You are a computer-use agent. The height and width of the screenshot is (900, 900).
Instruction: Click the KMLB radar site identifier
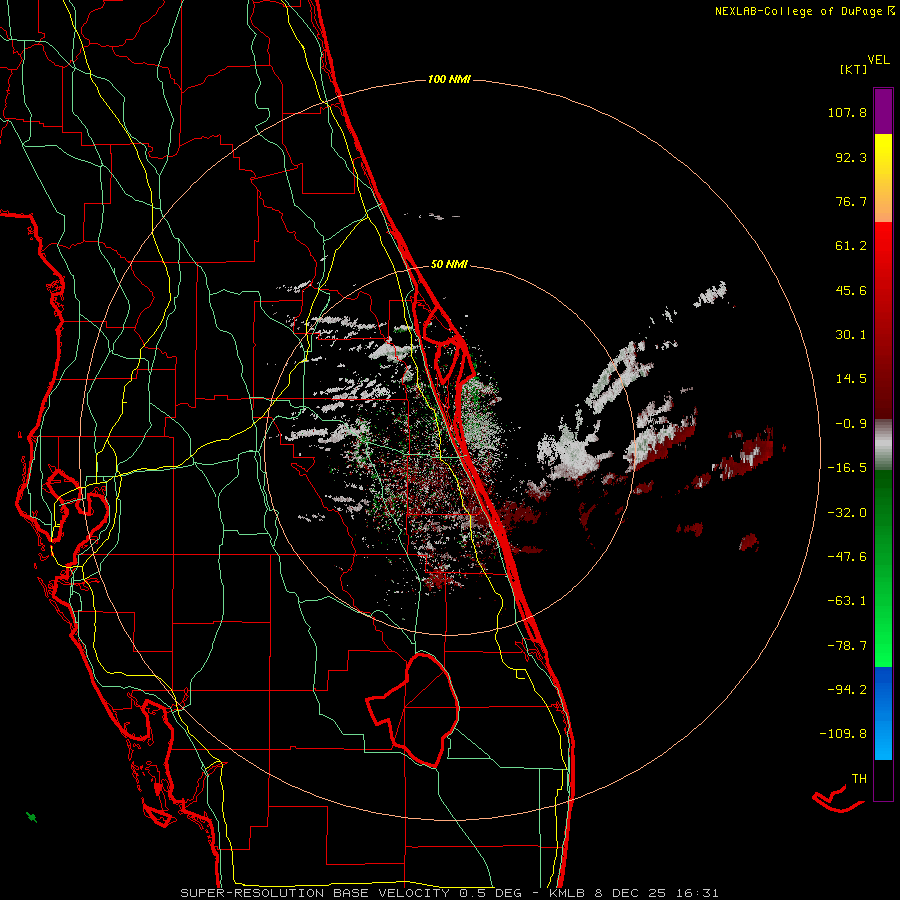coord(568,893)
